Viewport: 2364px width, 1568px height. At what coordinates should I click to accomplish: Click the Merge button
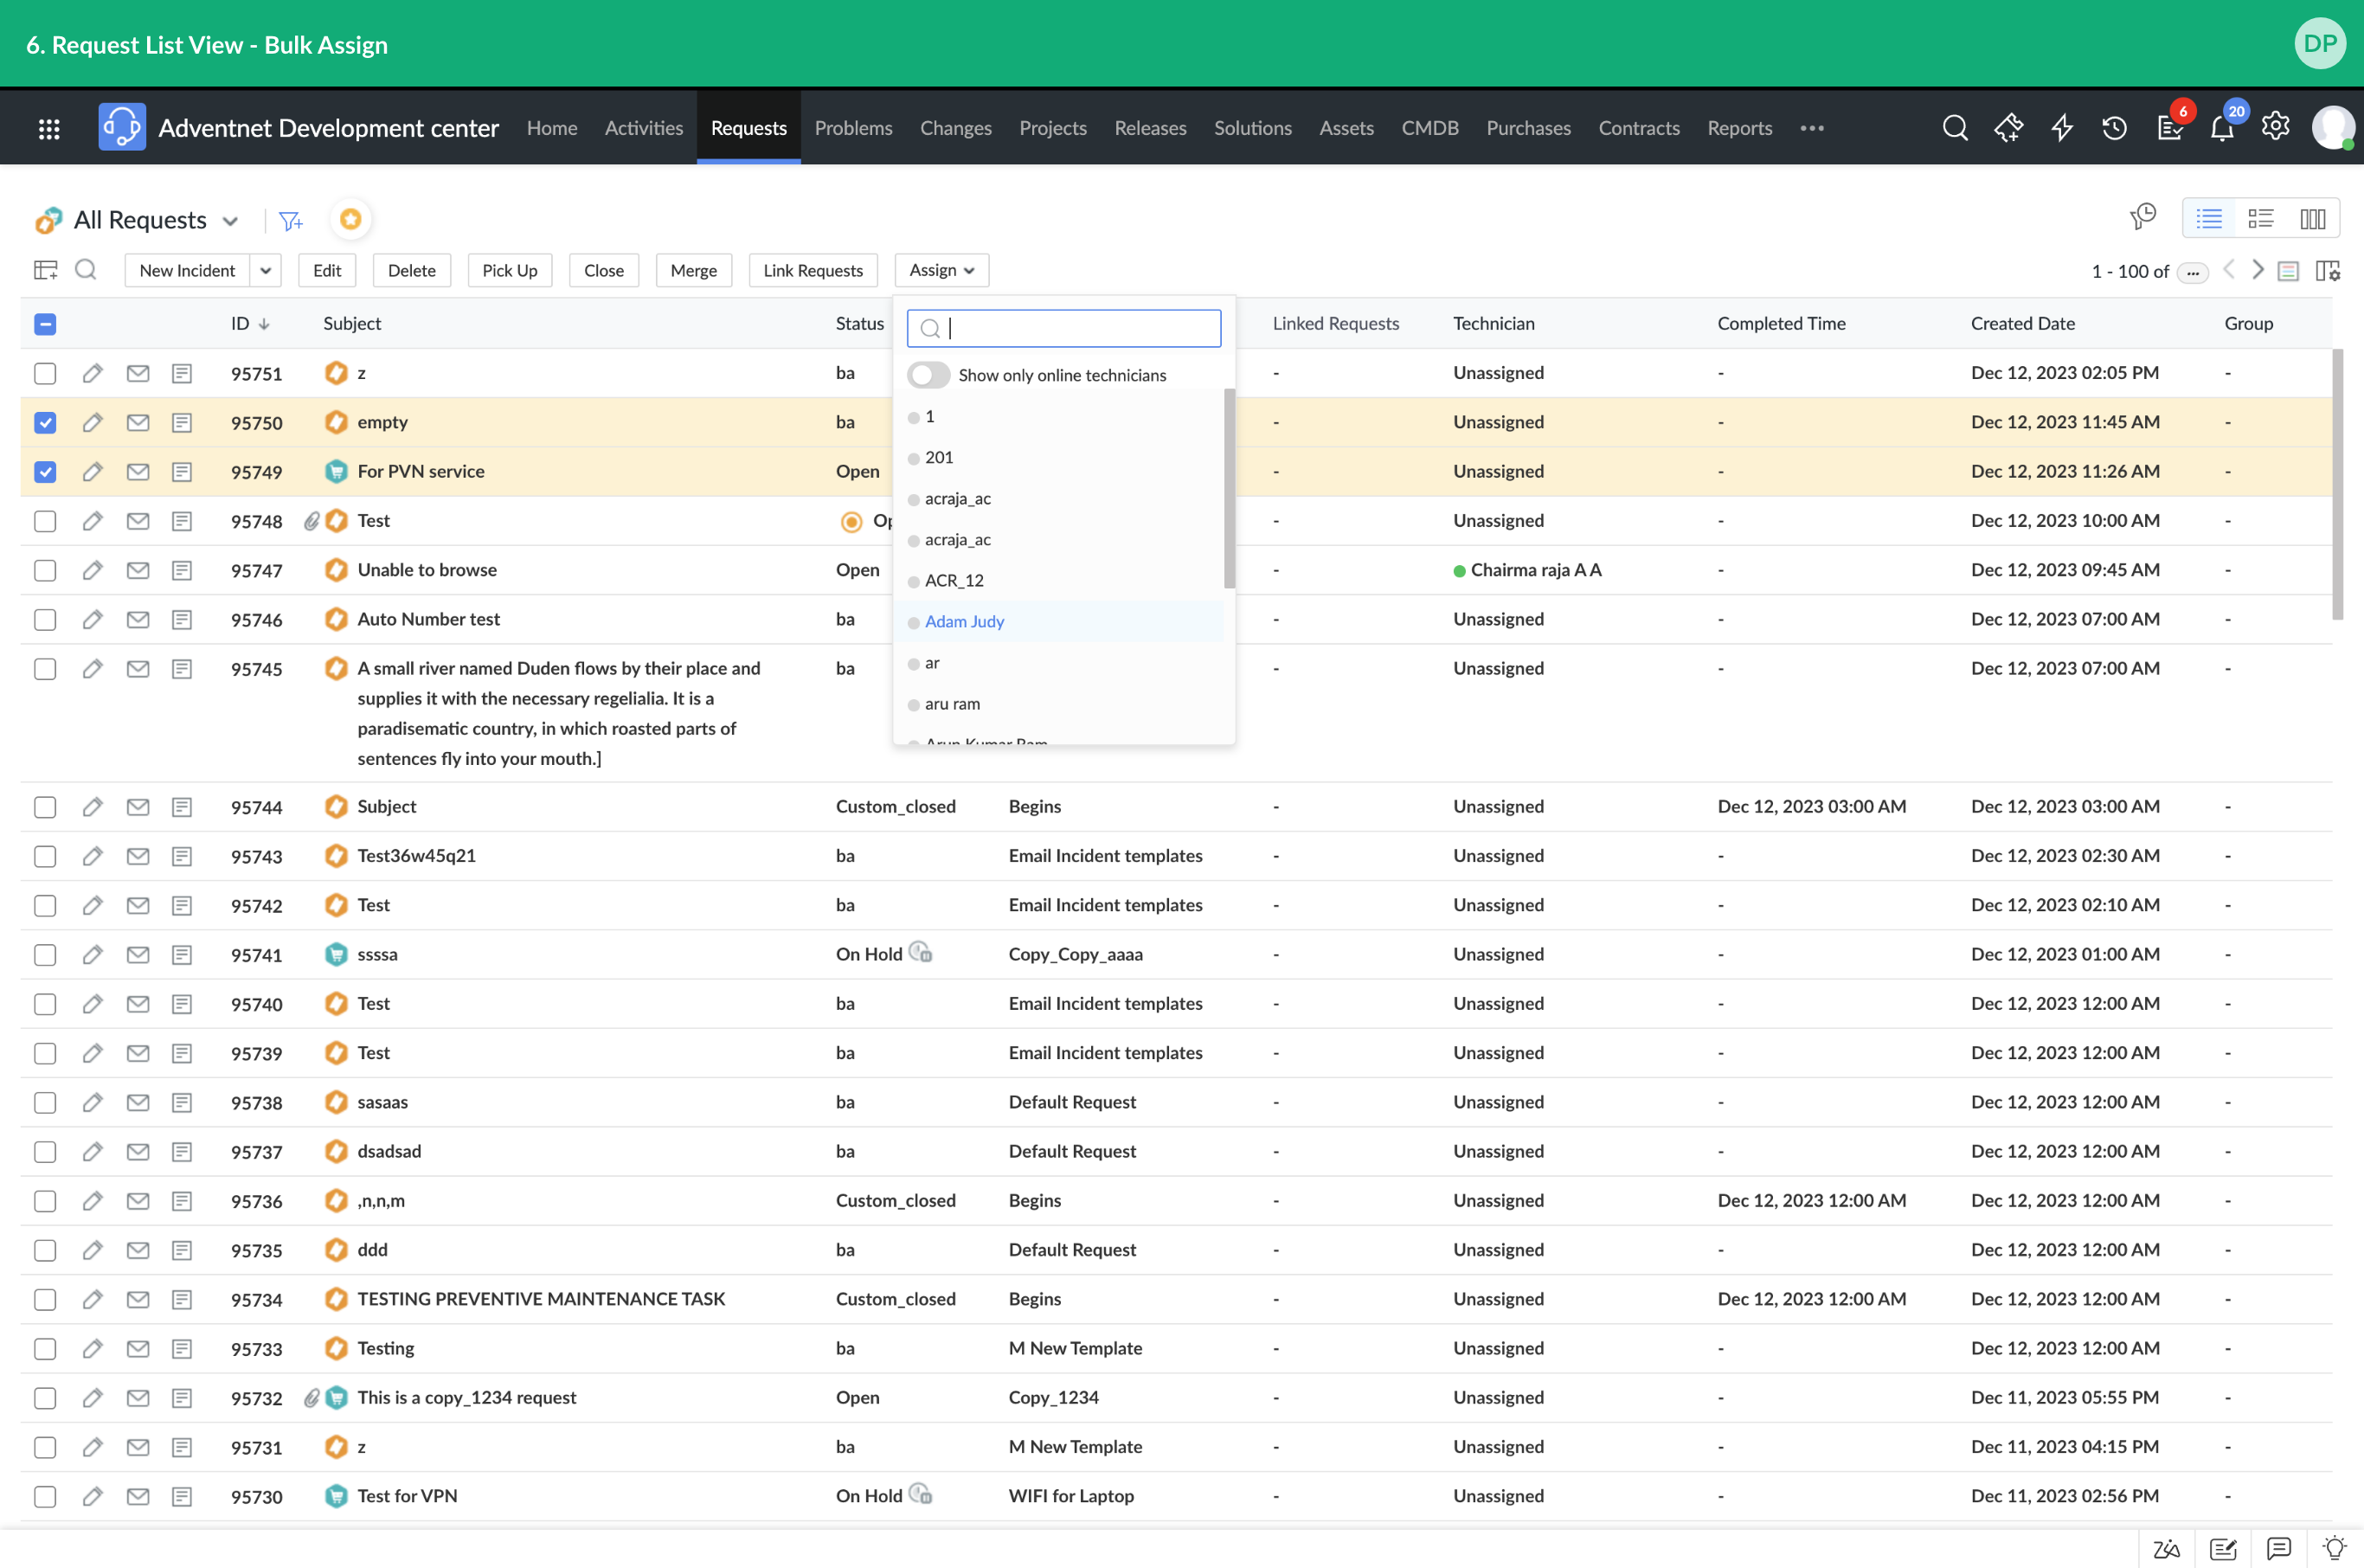693,270
